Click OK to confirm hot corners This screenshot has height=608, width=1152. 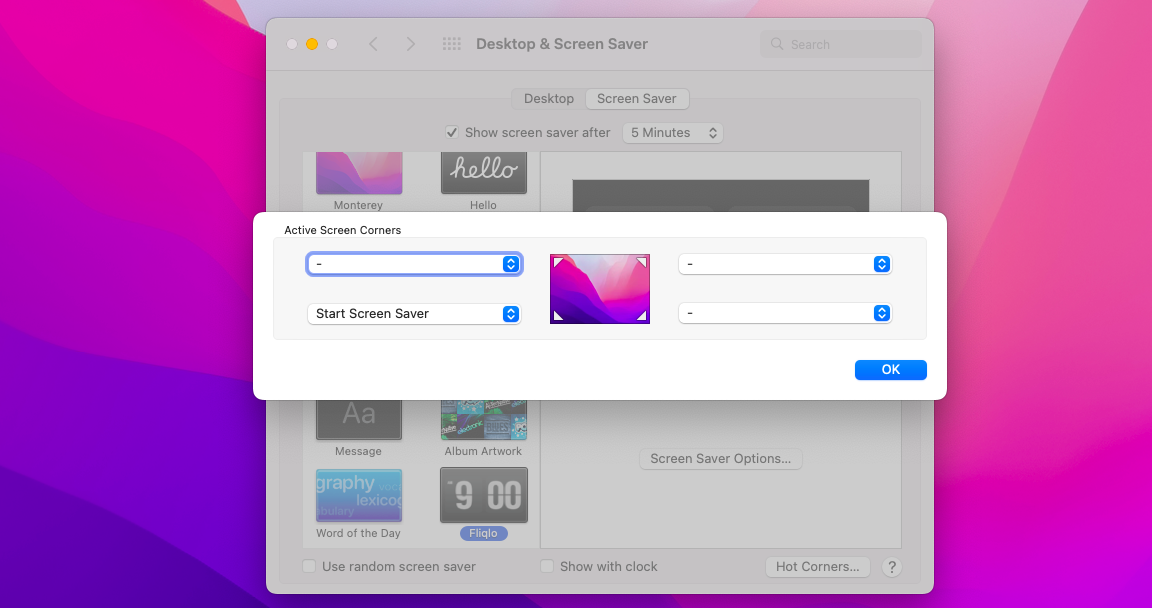point(890,369)
